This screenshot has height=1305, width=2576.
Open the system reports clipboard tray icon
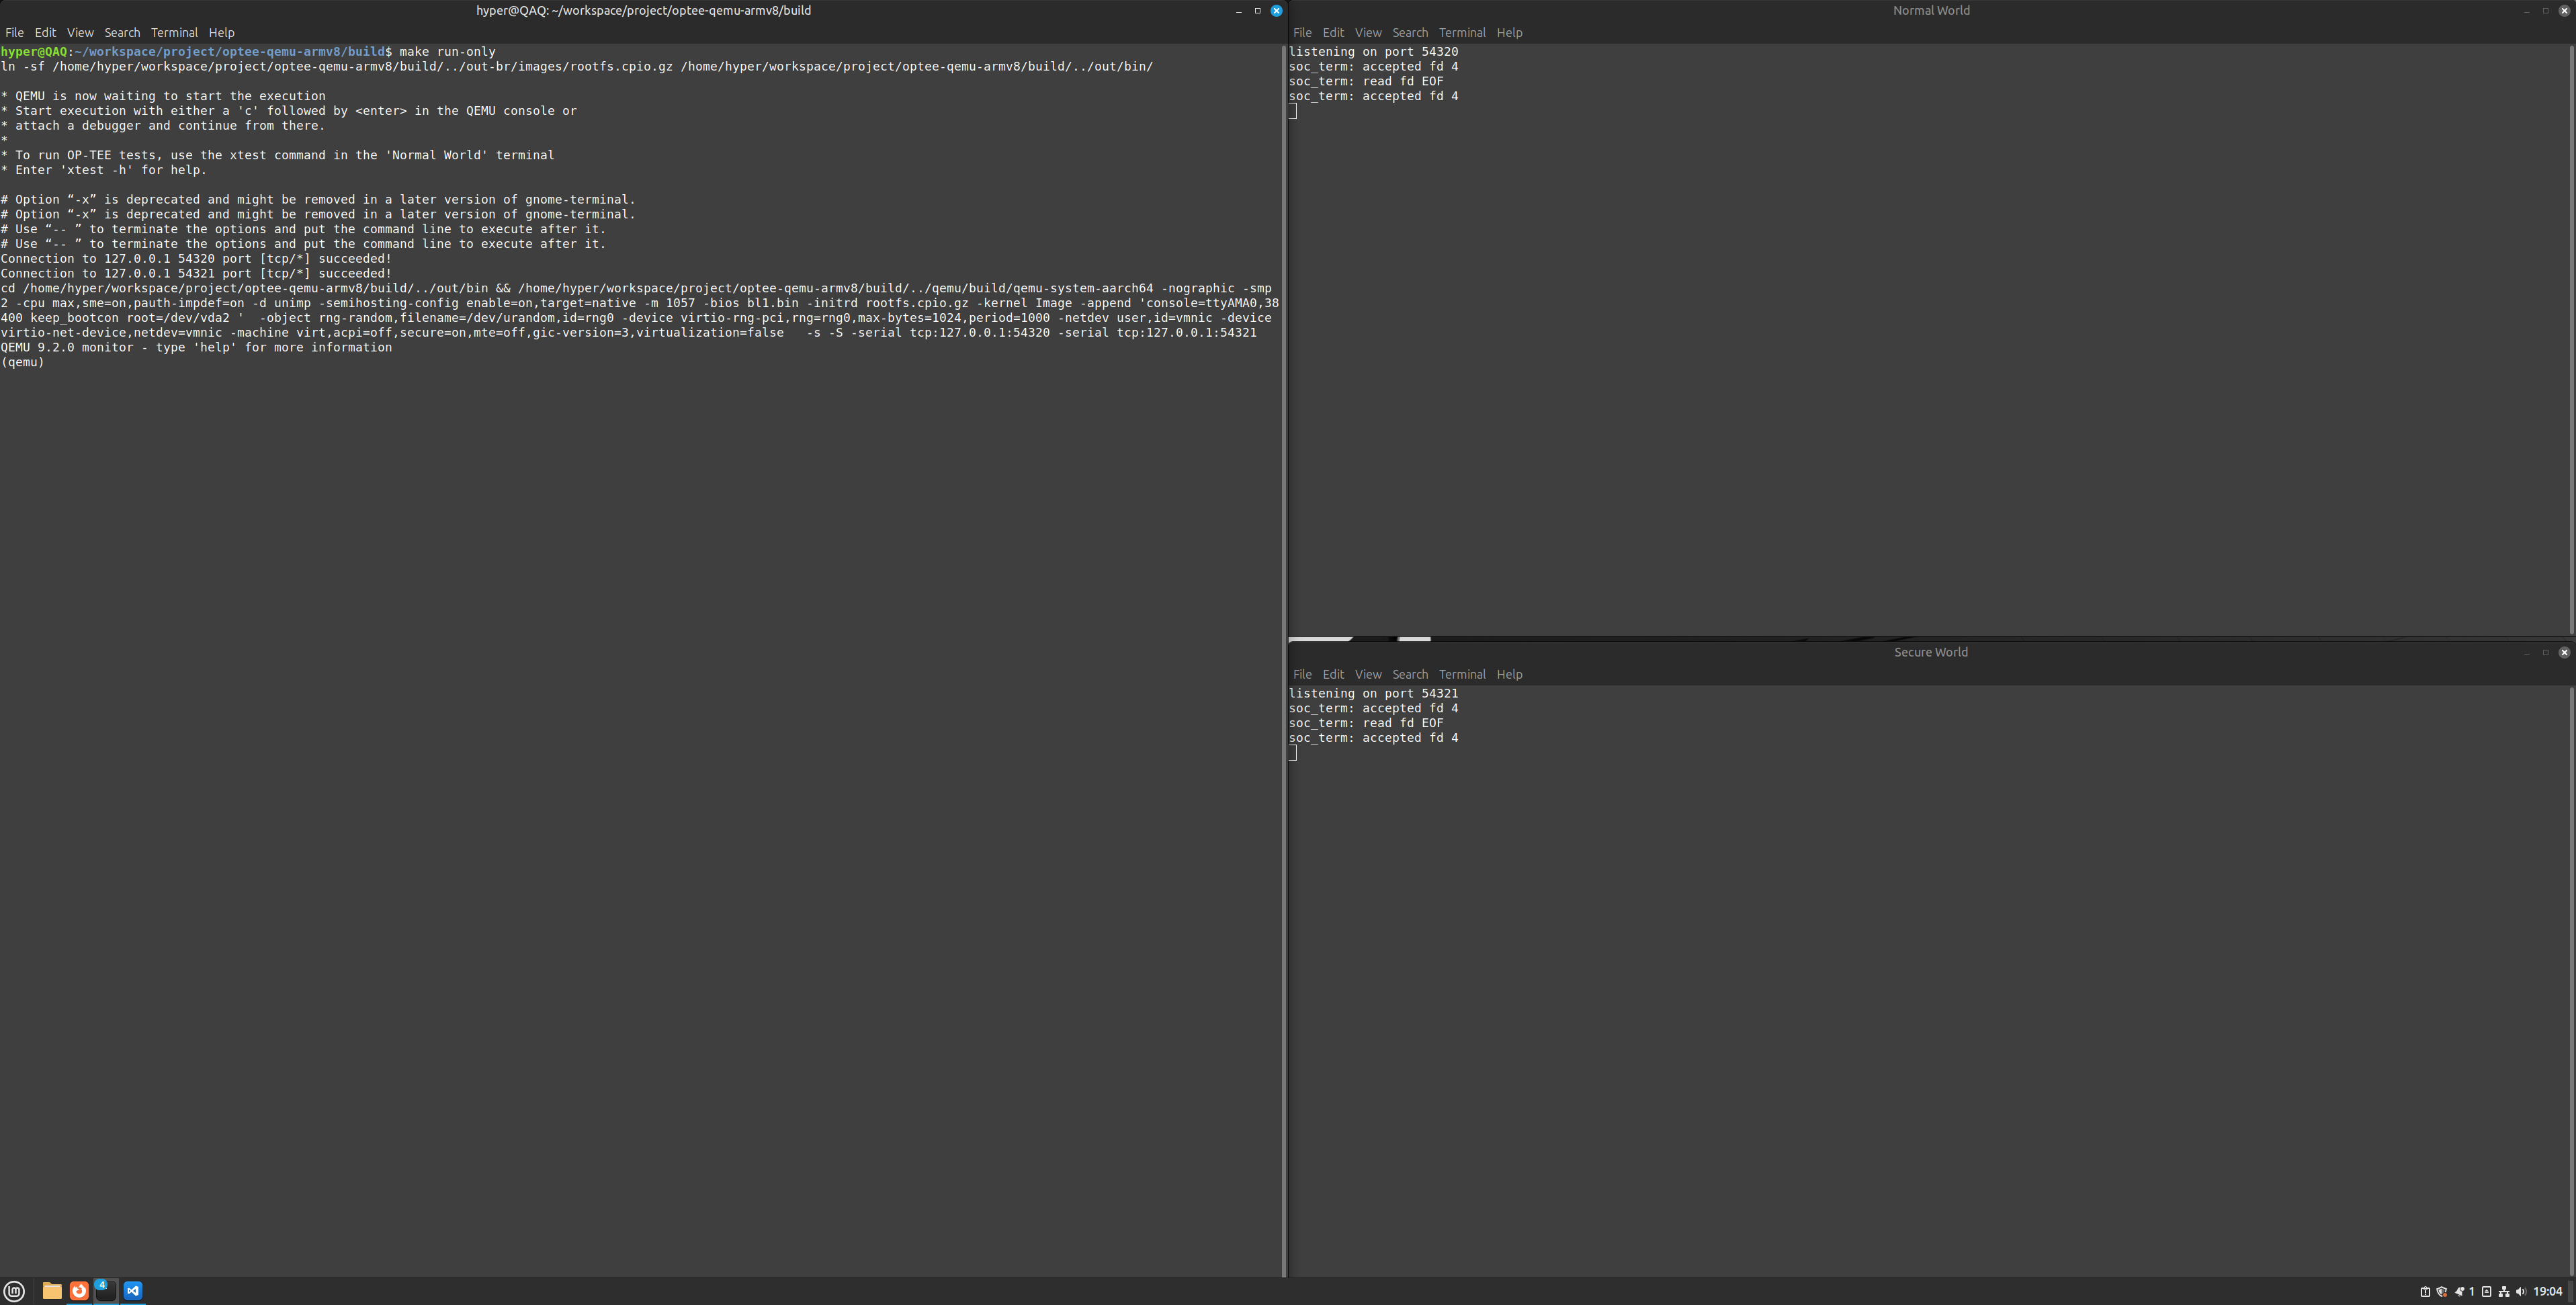2425,1292
